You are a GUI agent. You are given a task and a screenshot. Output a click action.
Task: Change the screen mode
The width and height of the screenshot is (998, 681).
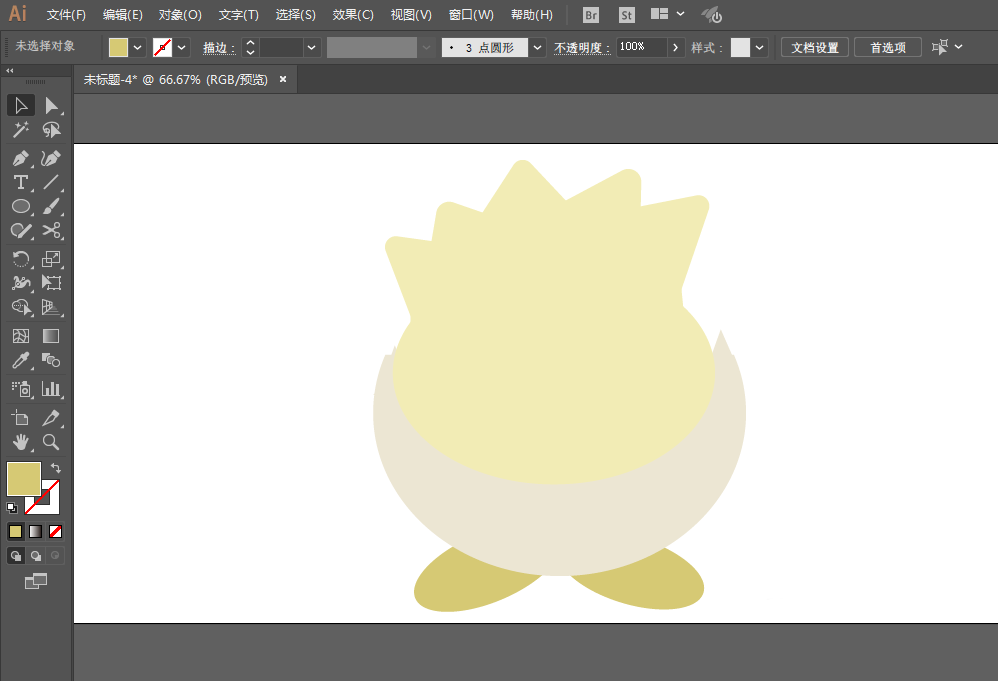(36, 580)
